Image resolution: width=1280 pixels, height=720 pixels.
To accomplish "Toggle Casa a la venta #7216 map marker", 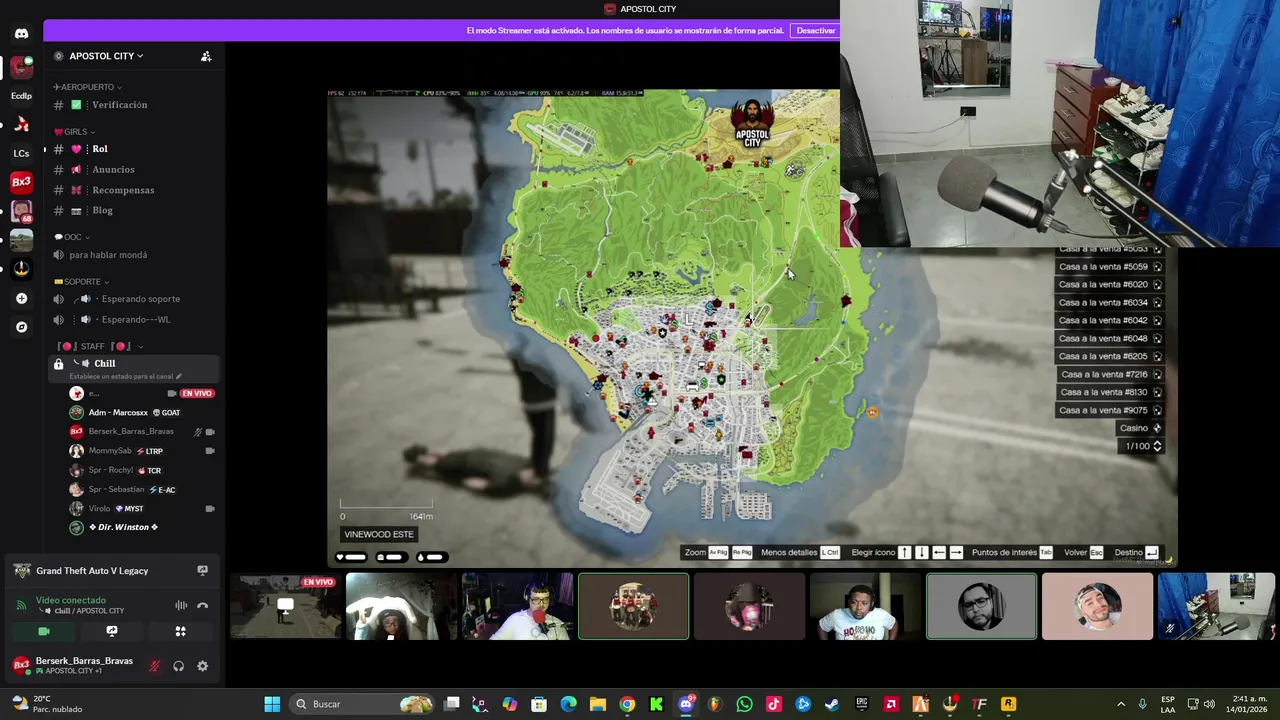I will coord(1110,375).
